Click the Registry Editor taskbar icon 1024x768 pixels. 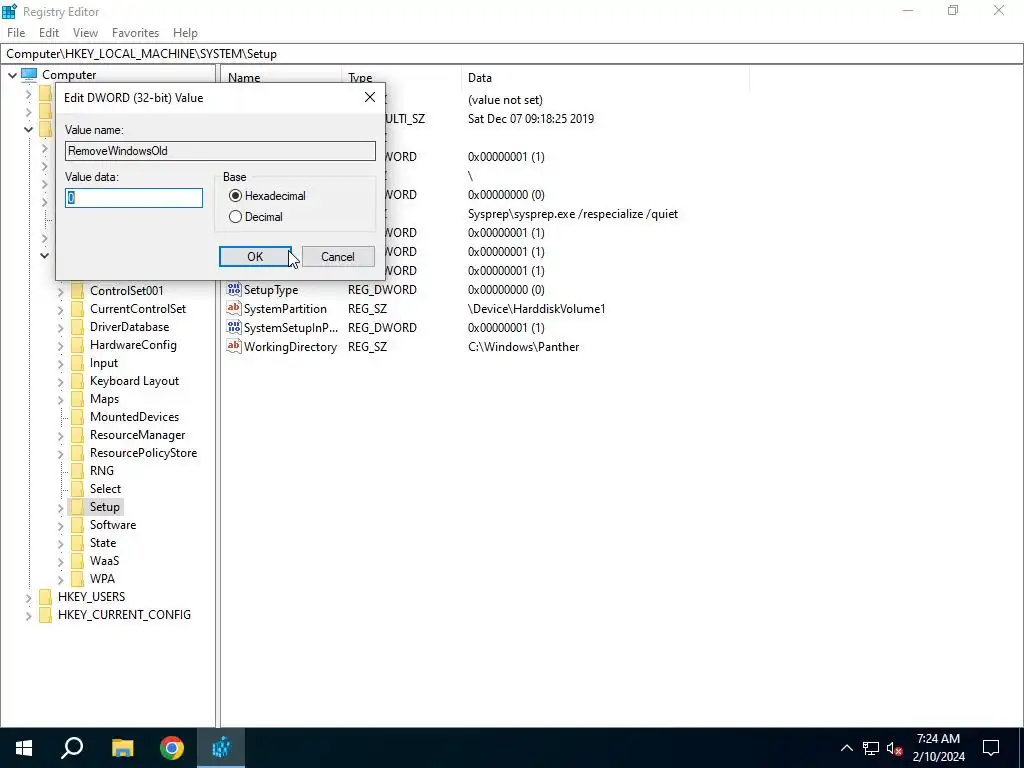point(221,748)
